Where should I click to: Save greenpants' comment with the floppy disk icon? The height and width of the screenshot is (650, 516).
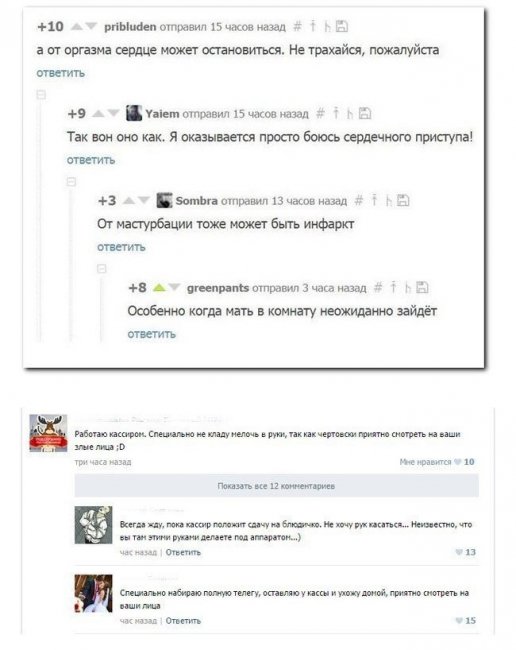422,287
